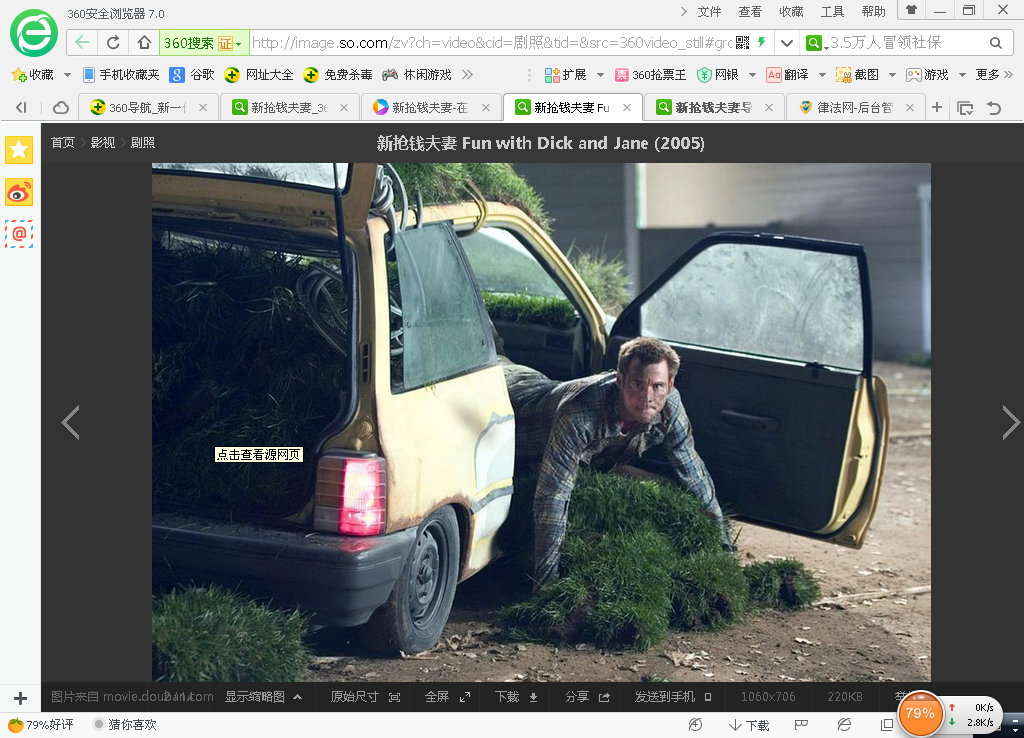Open the 网银 dropdown arrow
The width and height of the screenshot is (1024, 738).
click(x=752, y=75)
